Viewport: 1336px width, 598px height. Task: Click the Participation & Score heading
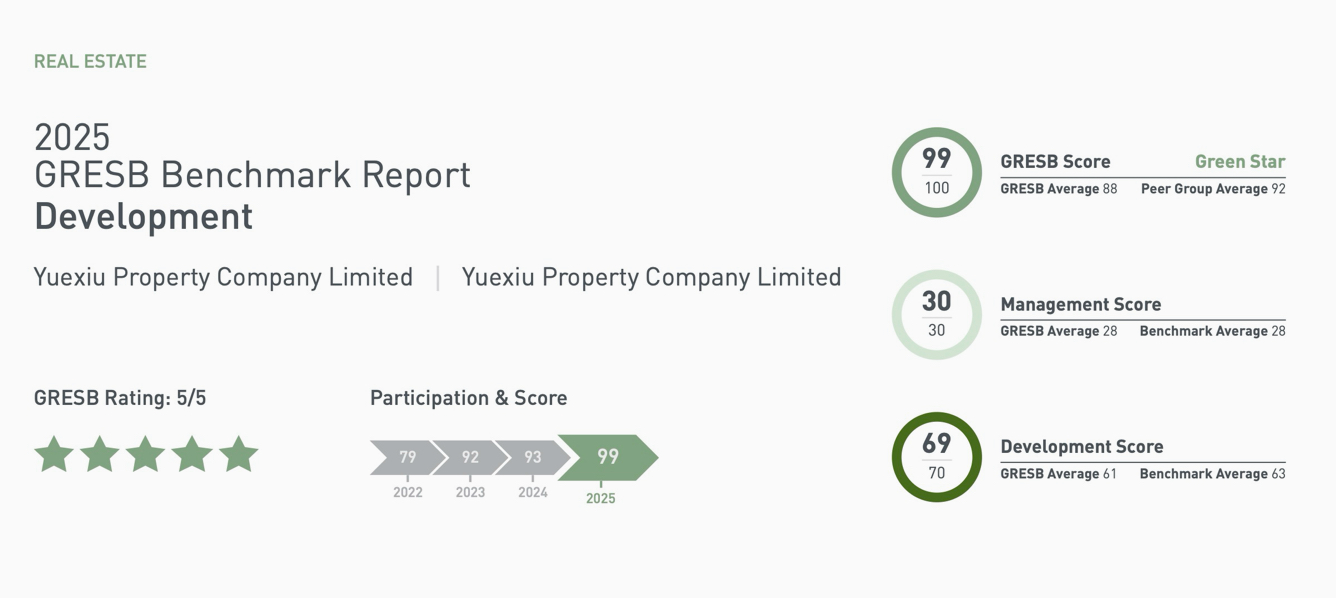click(x=468, y=398)
